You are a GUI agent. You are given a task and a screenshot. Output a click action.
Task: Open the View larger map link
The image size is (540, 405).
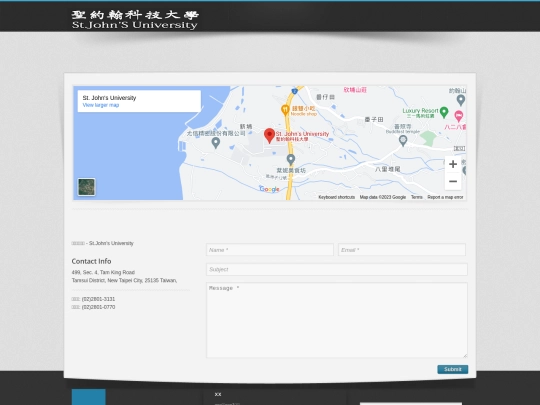tap(101, 105)
